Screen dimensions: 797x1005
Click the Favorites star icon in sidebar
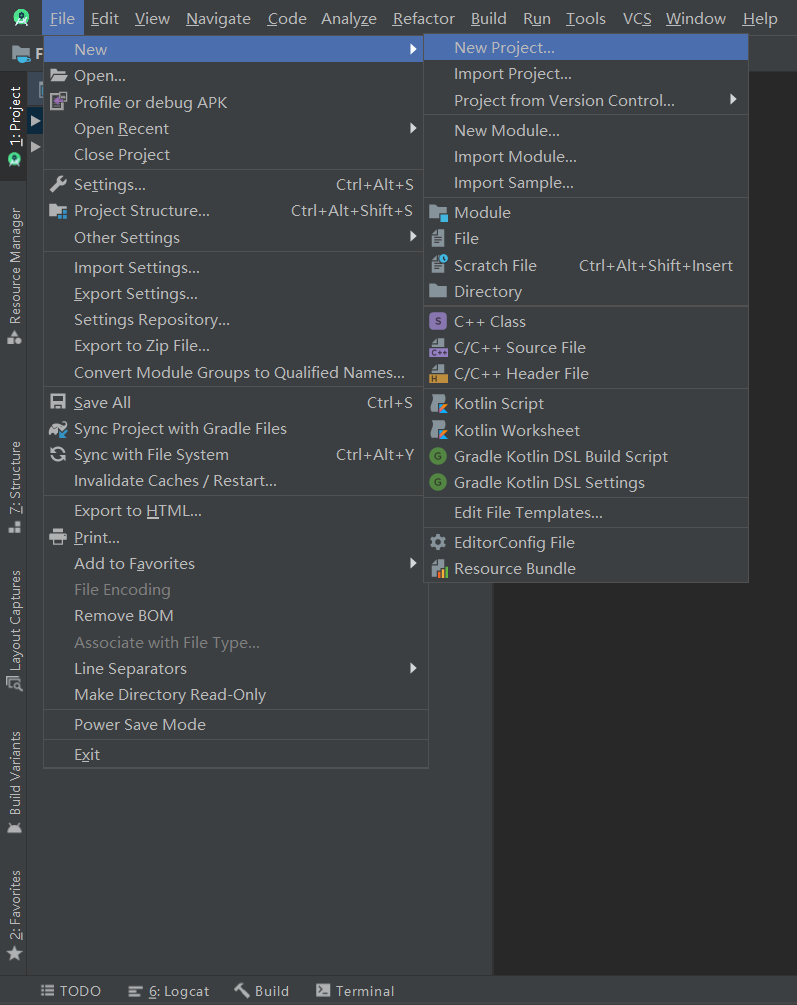(14, 954)
